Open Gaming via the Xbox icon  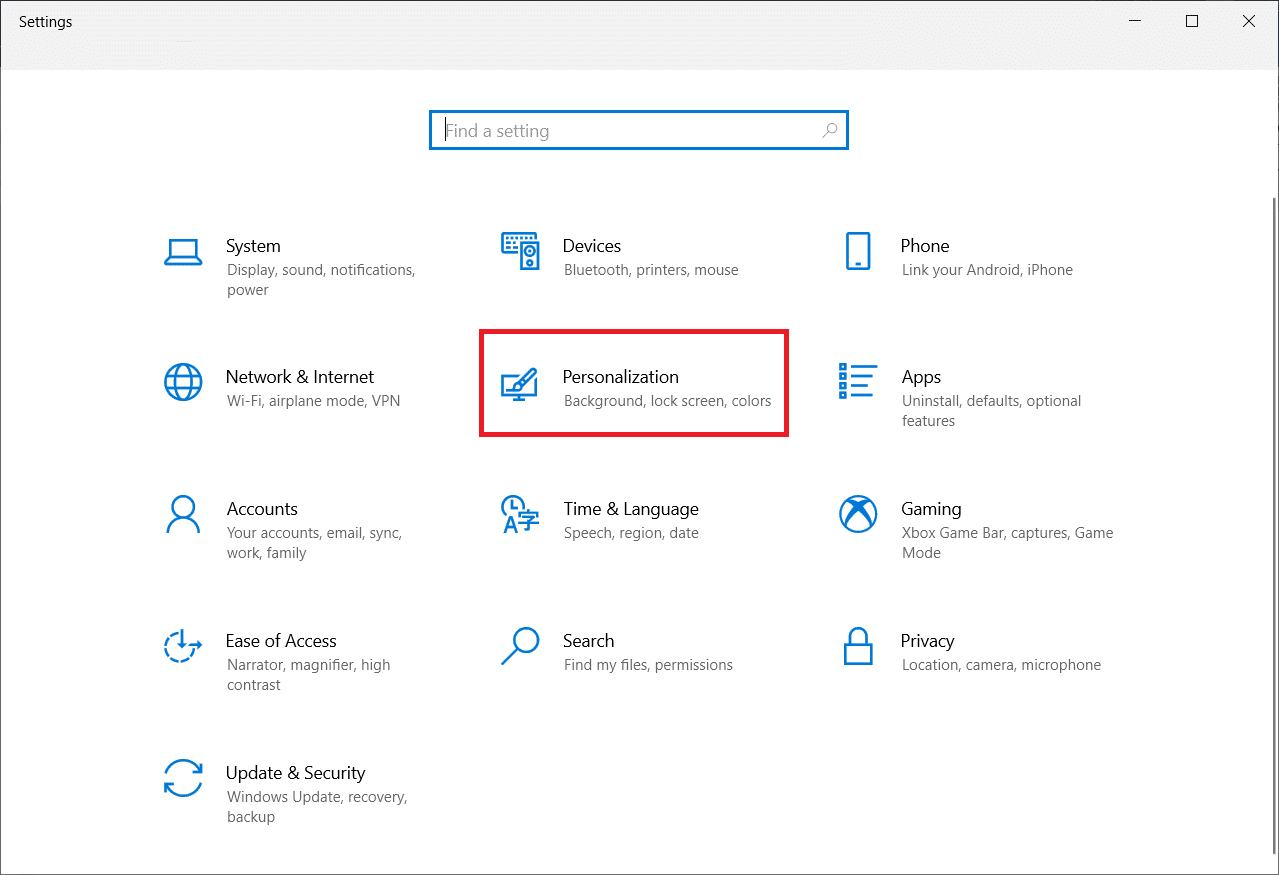coord(858,514)
